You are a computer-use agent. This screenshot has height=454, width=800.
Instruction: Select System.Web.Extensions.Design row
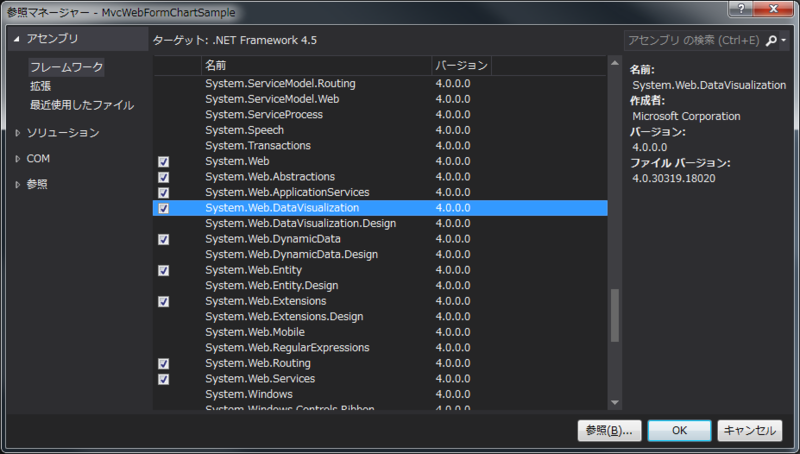pos(380,317)
